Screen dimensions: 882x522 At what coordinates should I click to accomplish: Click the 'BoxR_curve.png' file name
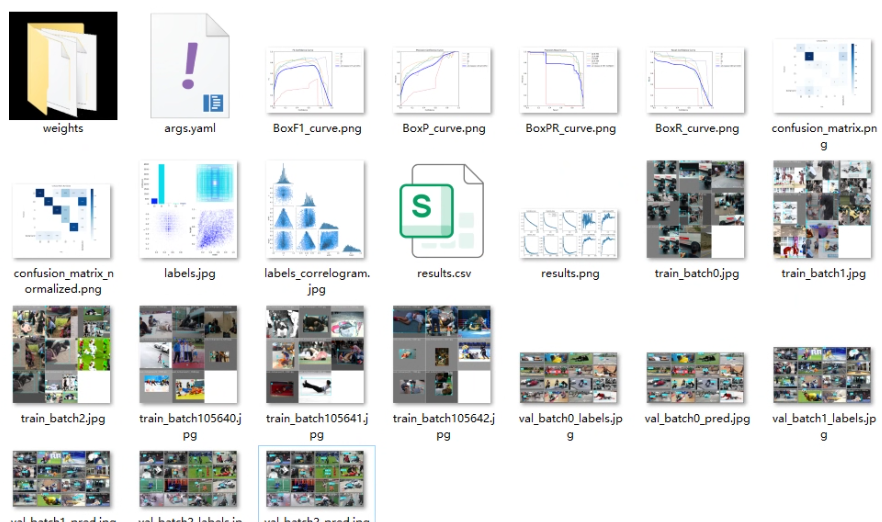point(697,128)
